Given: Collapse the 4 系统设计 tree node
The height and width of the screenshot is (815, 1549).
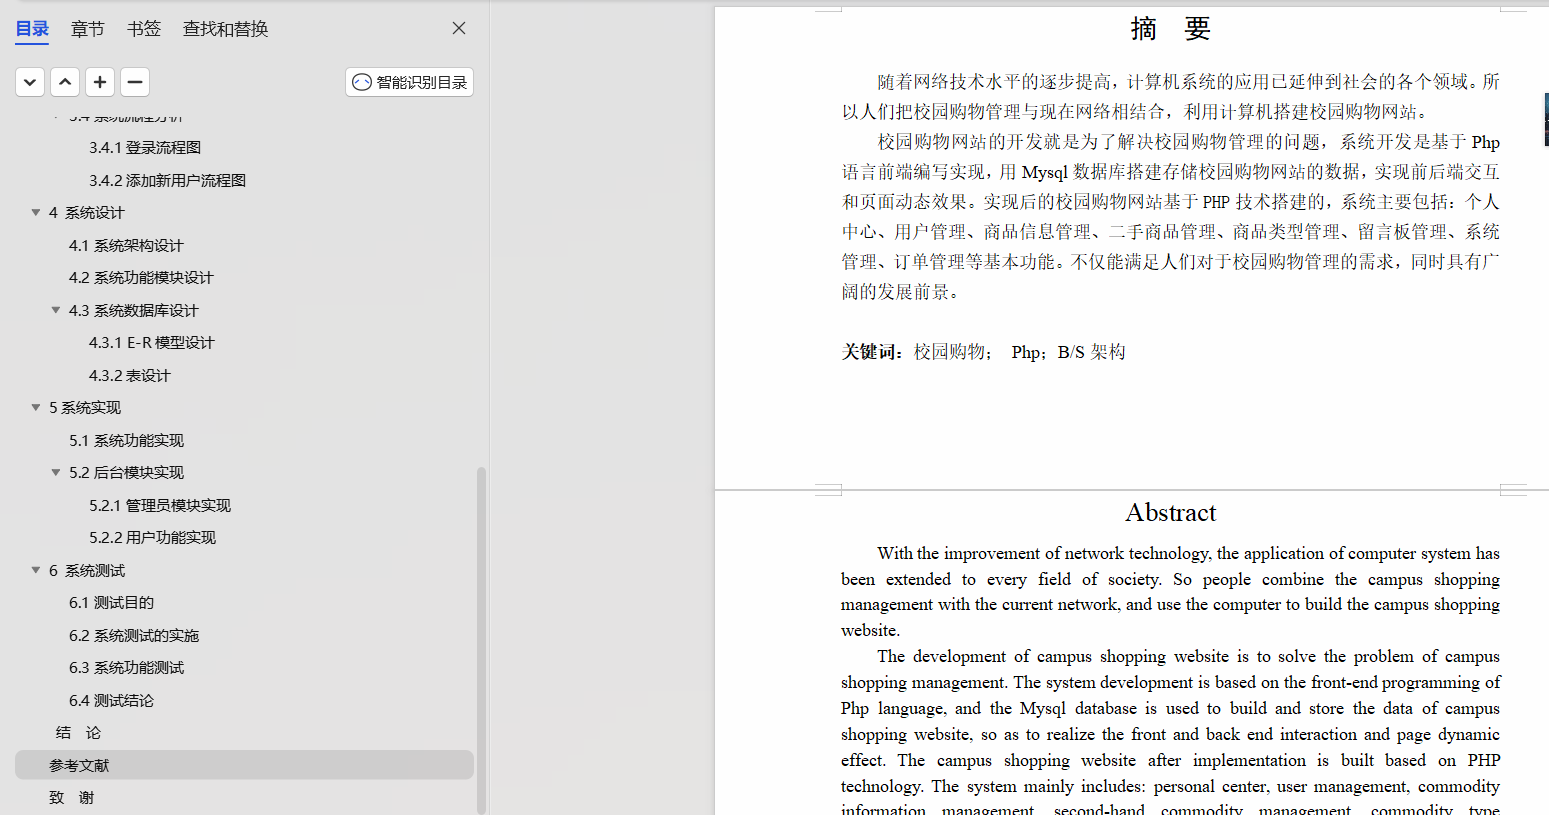Looking at the screenshot, I should coord(36,212).
